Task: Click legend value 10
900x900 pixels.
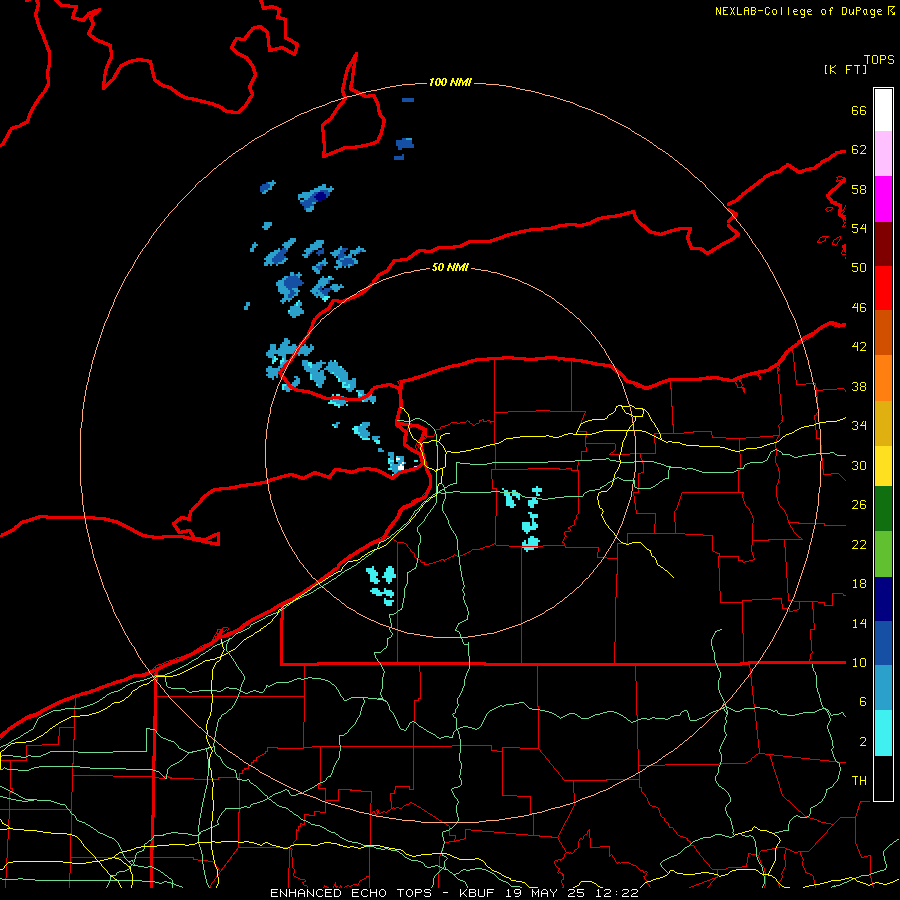Action: click(859, 663)
